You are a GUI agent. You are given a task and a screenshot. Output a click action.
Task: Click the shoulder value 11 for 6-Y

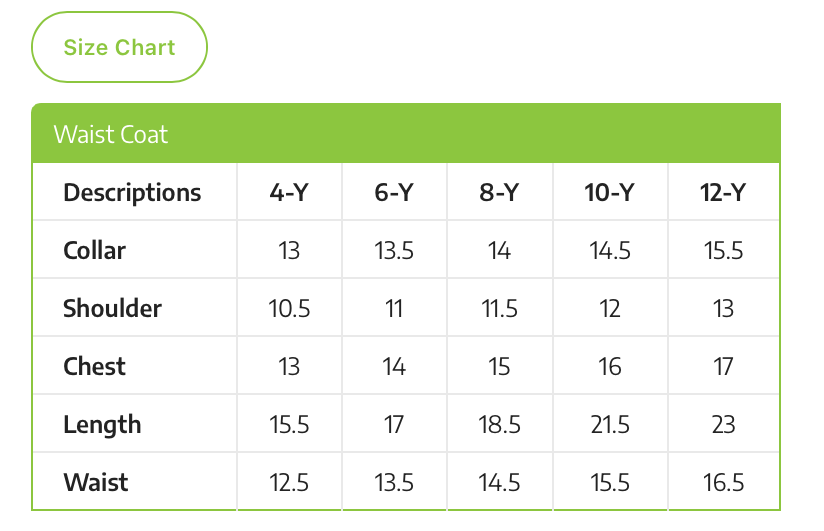click(394, 308)
